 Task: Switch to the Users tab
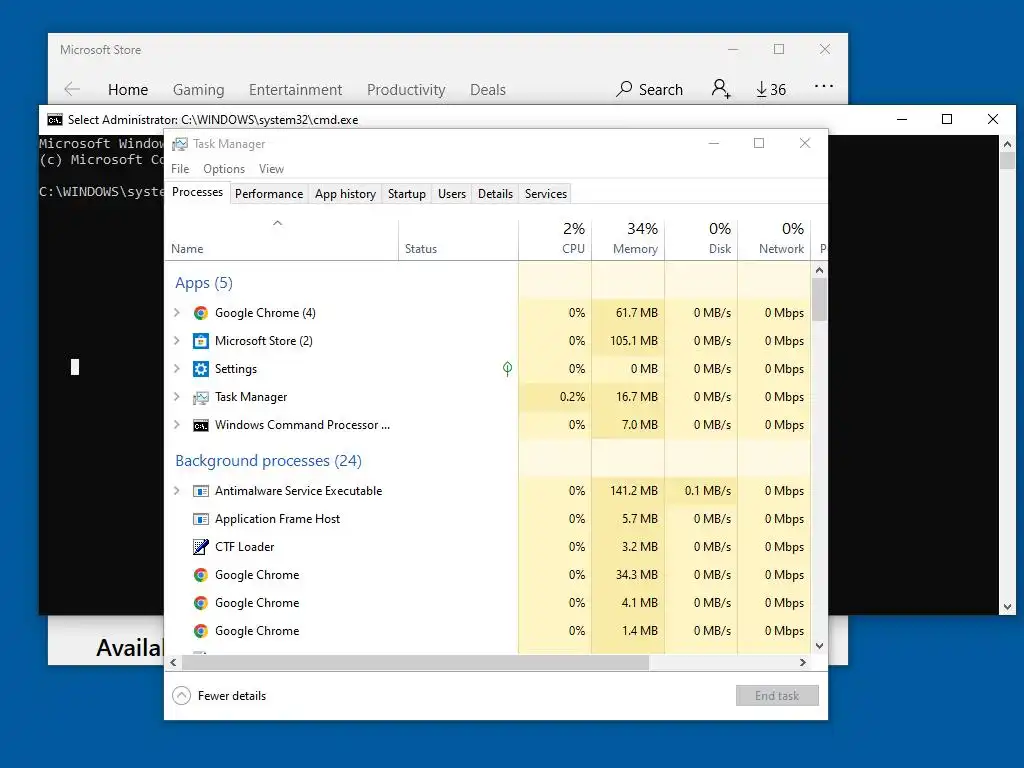tap(452, 194)
